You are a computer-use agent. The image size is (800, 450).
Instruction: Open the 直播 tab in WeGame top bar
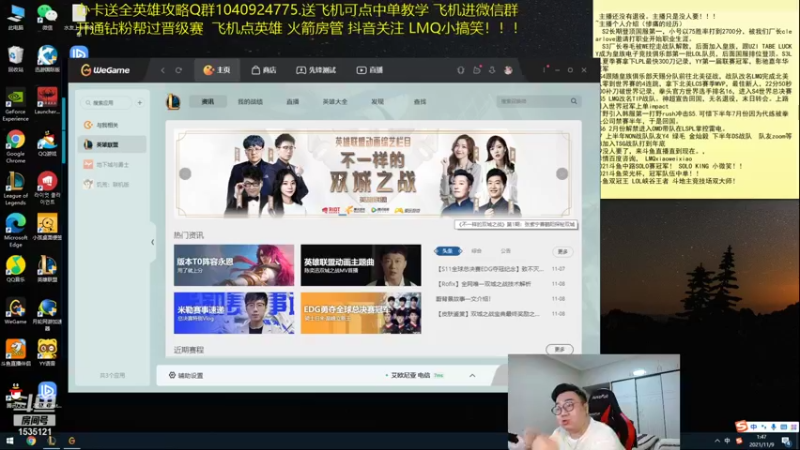click(370, 70)
